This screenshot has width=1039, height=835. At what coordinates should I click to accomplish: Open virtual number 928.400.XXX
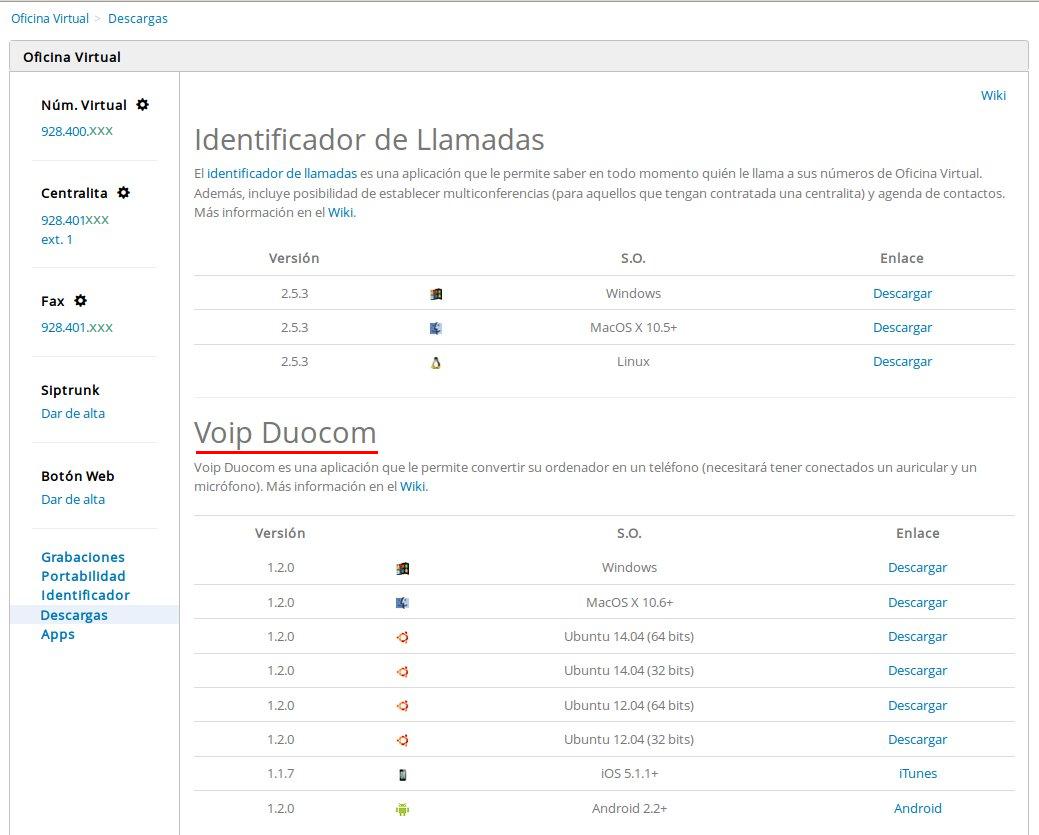tap(77, 131)
